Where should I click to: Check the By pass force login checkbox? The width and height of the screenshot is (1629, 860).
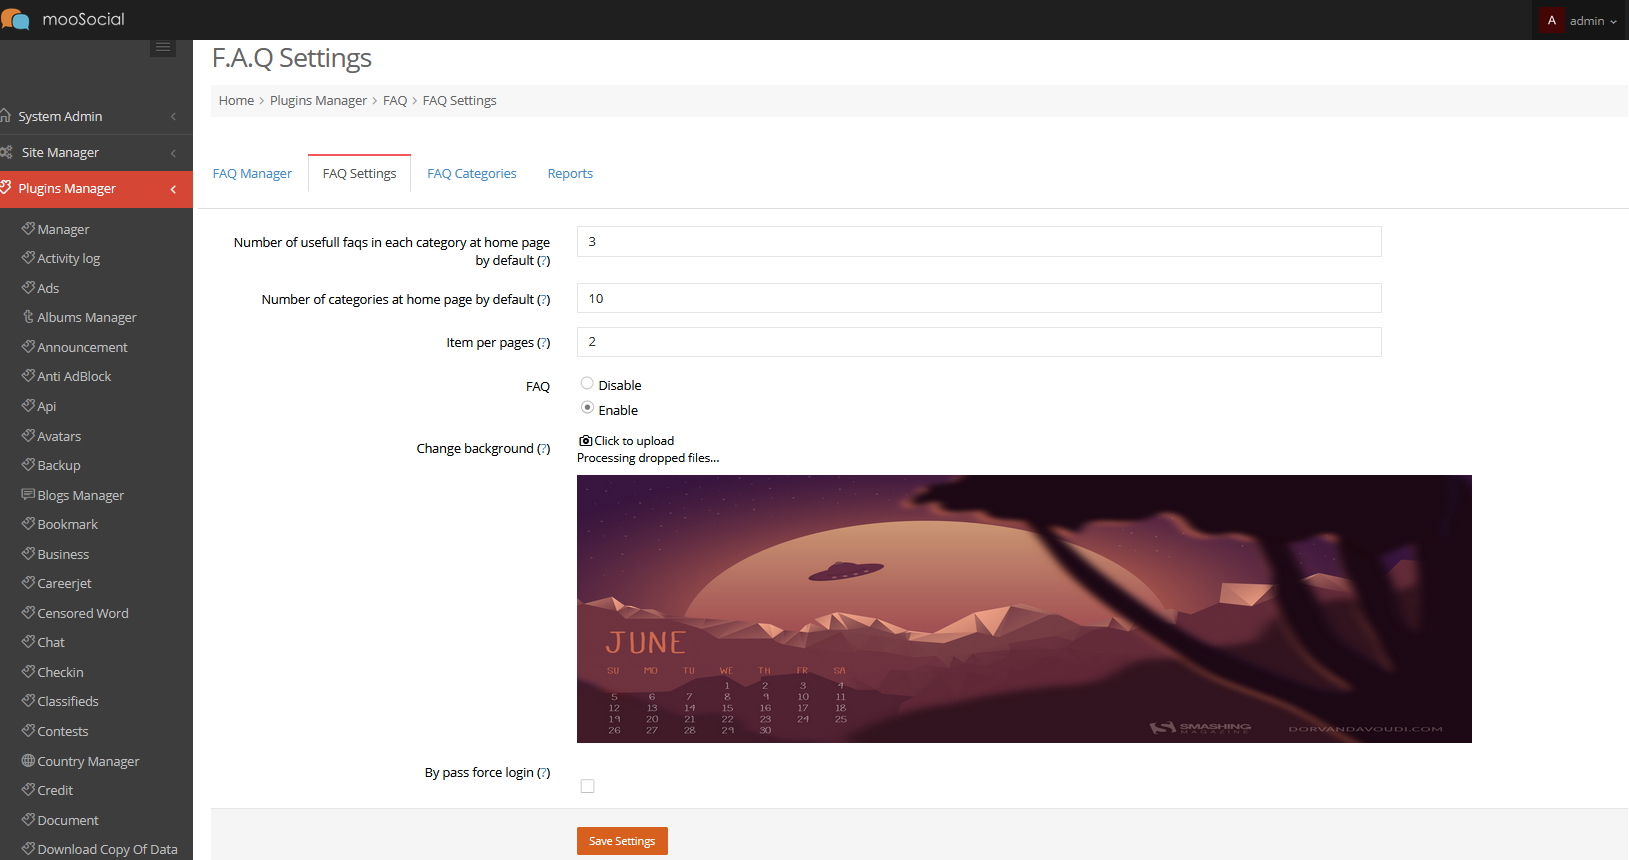point(587,786)
